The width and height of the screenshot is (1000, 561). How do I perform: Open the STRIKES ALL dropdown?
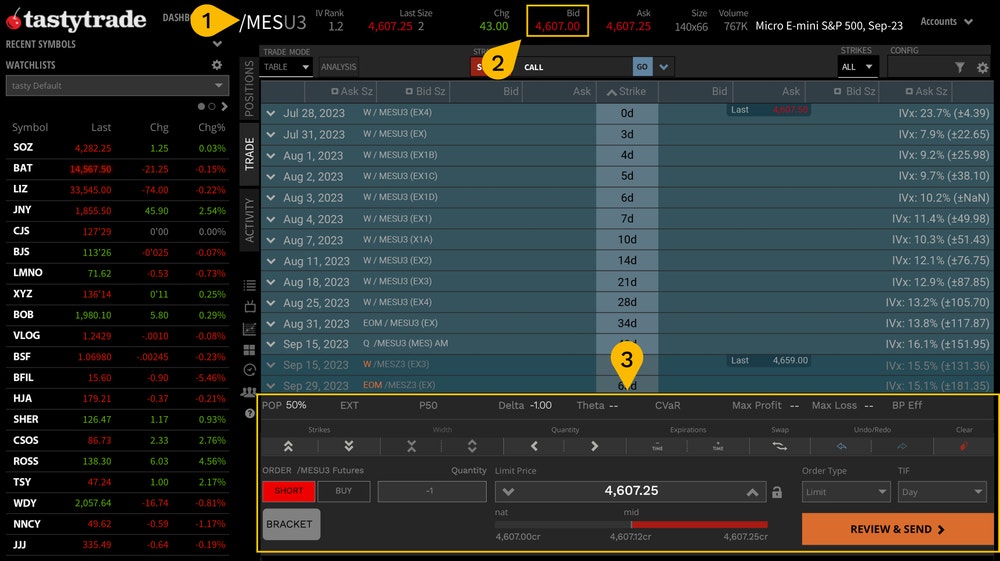point(857,67)
